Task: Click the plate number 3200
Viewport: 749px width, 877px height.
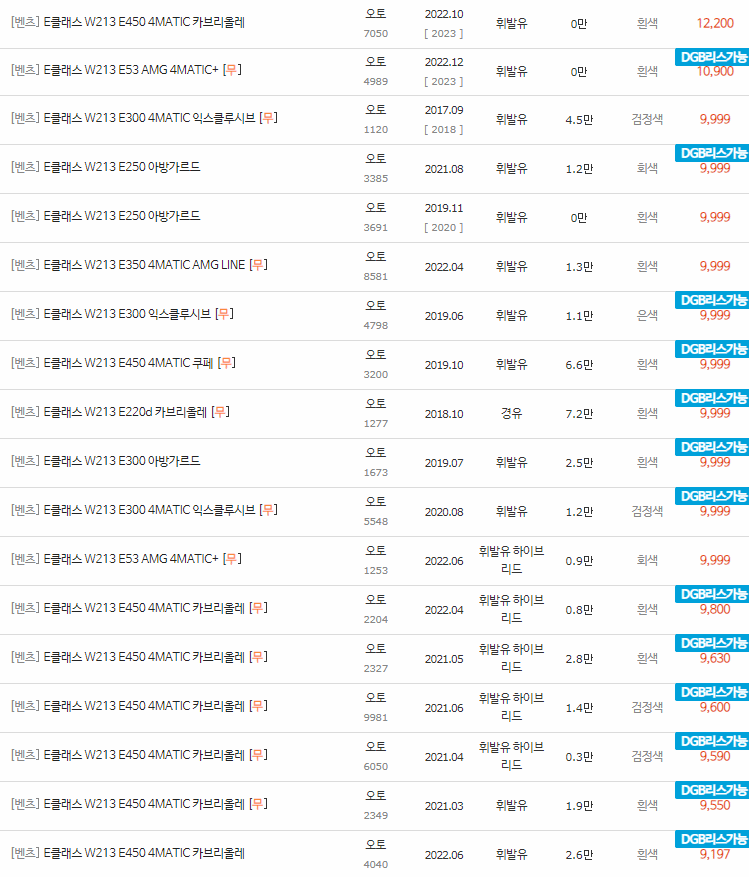Action: pos(375,374)
